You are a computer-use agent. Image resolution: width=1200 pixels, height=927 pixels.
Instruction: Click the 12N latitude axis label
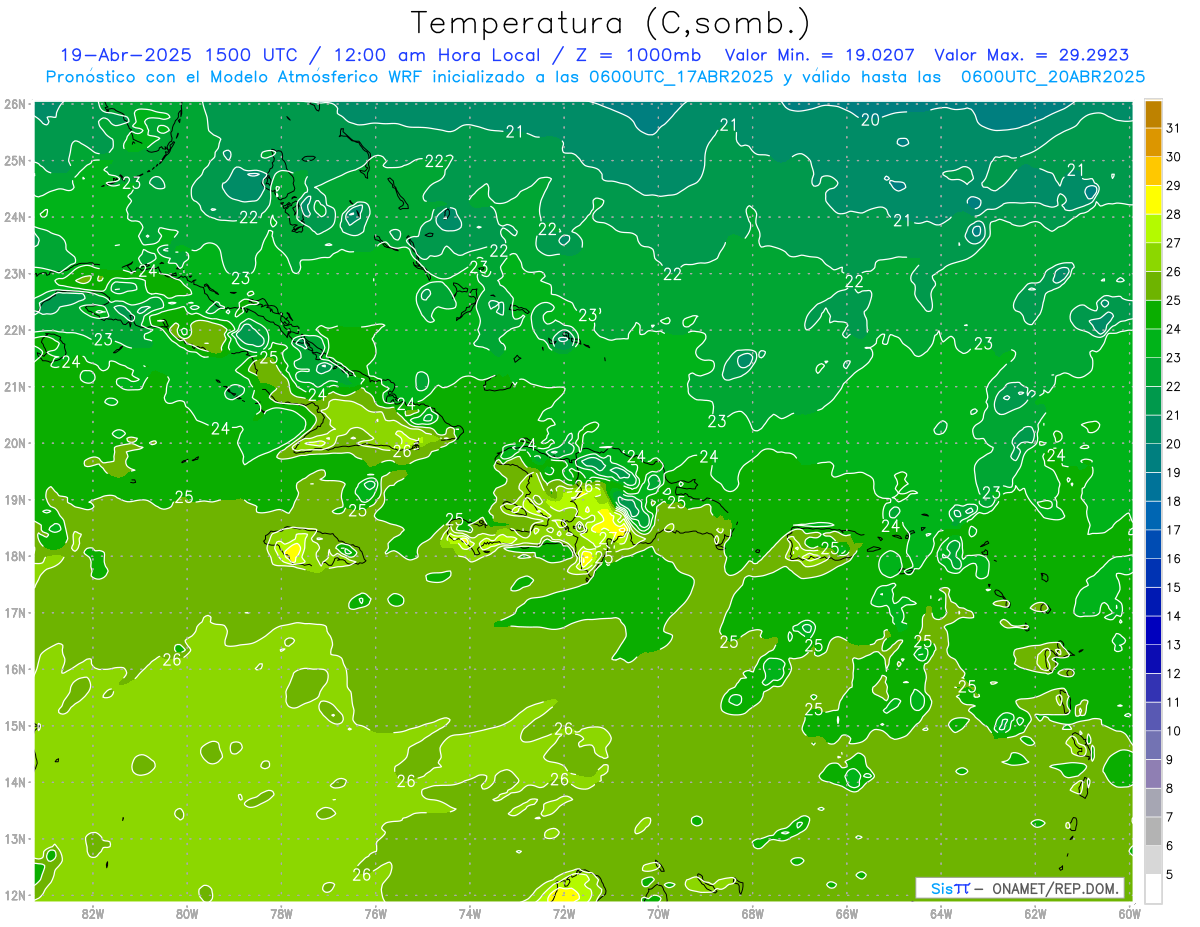tap(14, 895)
